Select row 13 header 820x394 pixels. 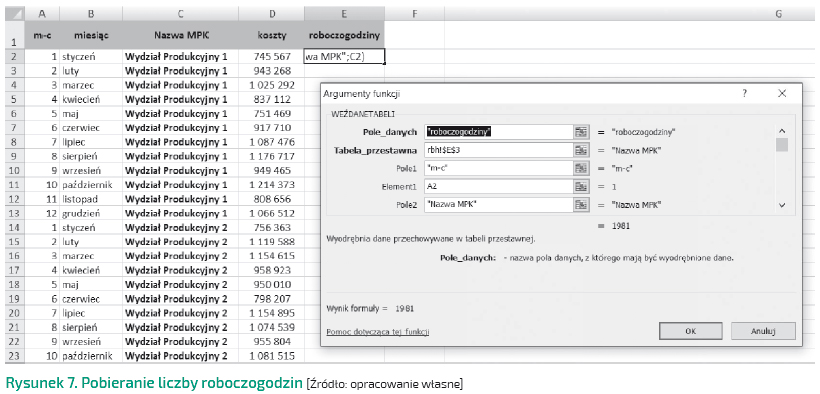coord(14,213)
